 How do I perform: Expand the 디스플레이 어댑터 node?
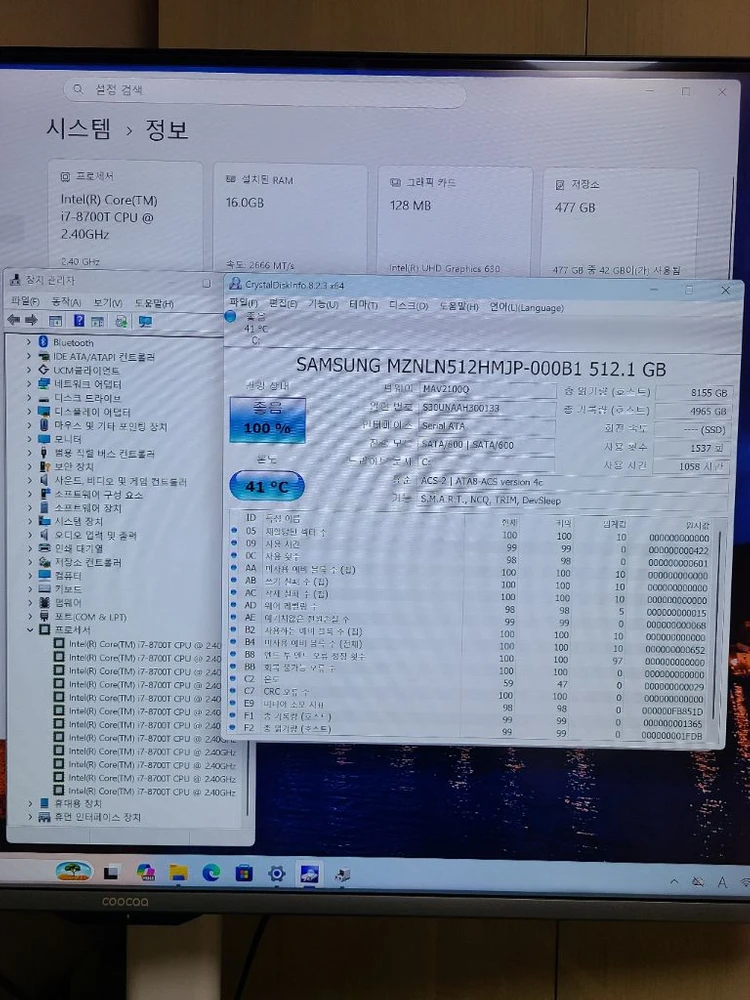29,412
